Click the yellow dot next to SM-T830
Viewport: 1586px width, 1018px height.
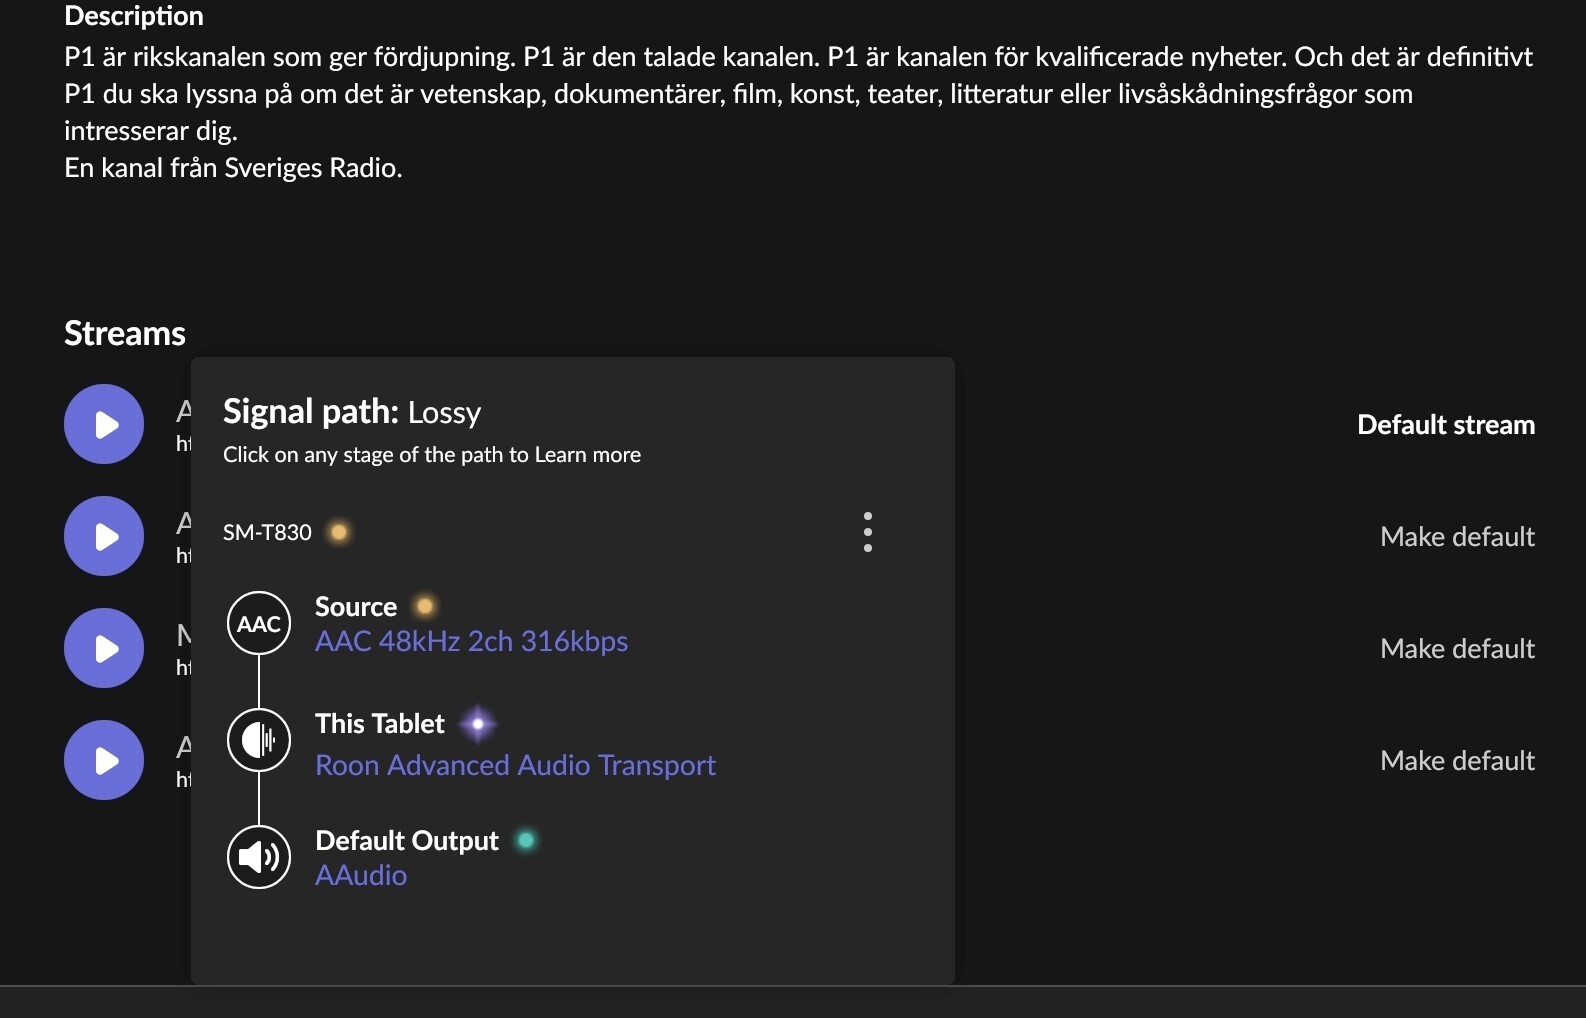coord(339,532)
